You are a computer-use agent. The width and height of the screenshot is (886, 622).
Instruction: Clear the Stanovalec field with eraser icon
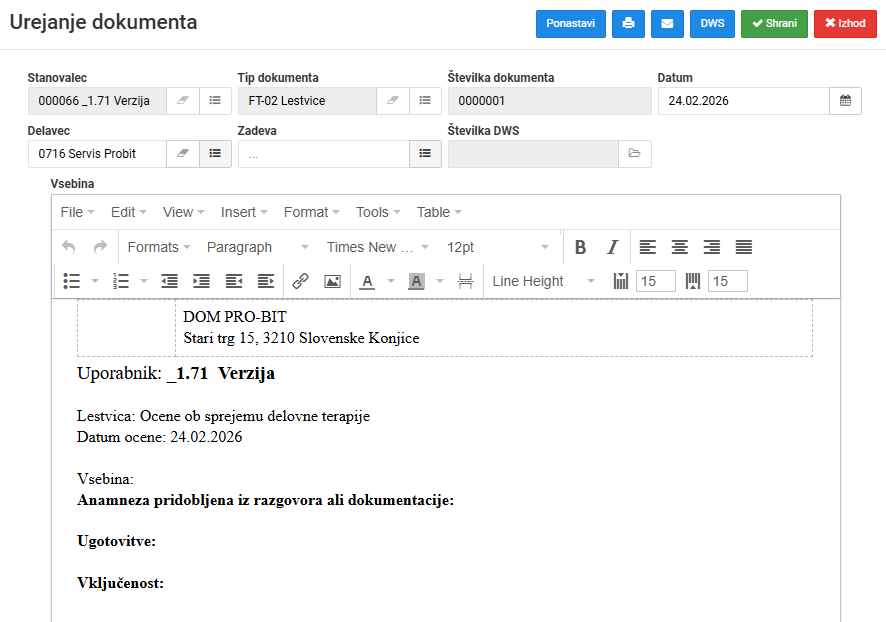tap(183, 101)
